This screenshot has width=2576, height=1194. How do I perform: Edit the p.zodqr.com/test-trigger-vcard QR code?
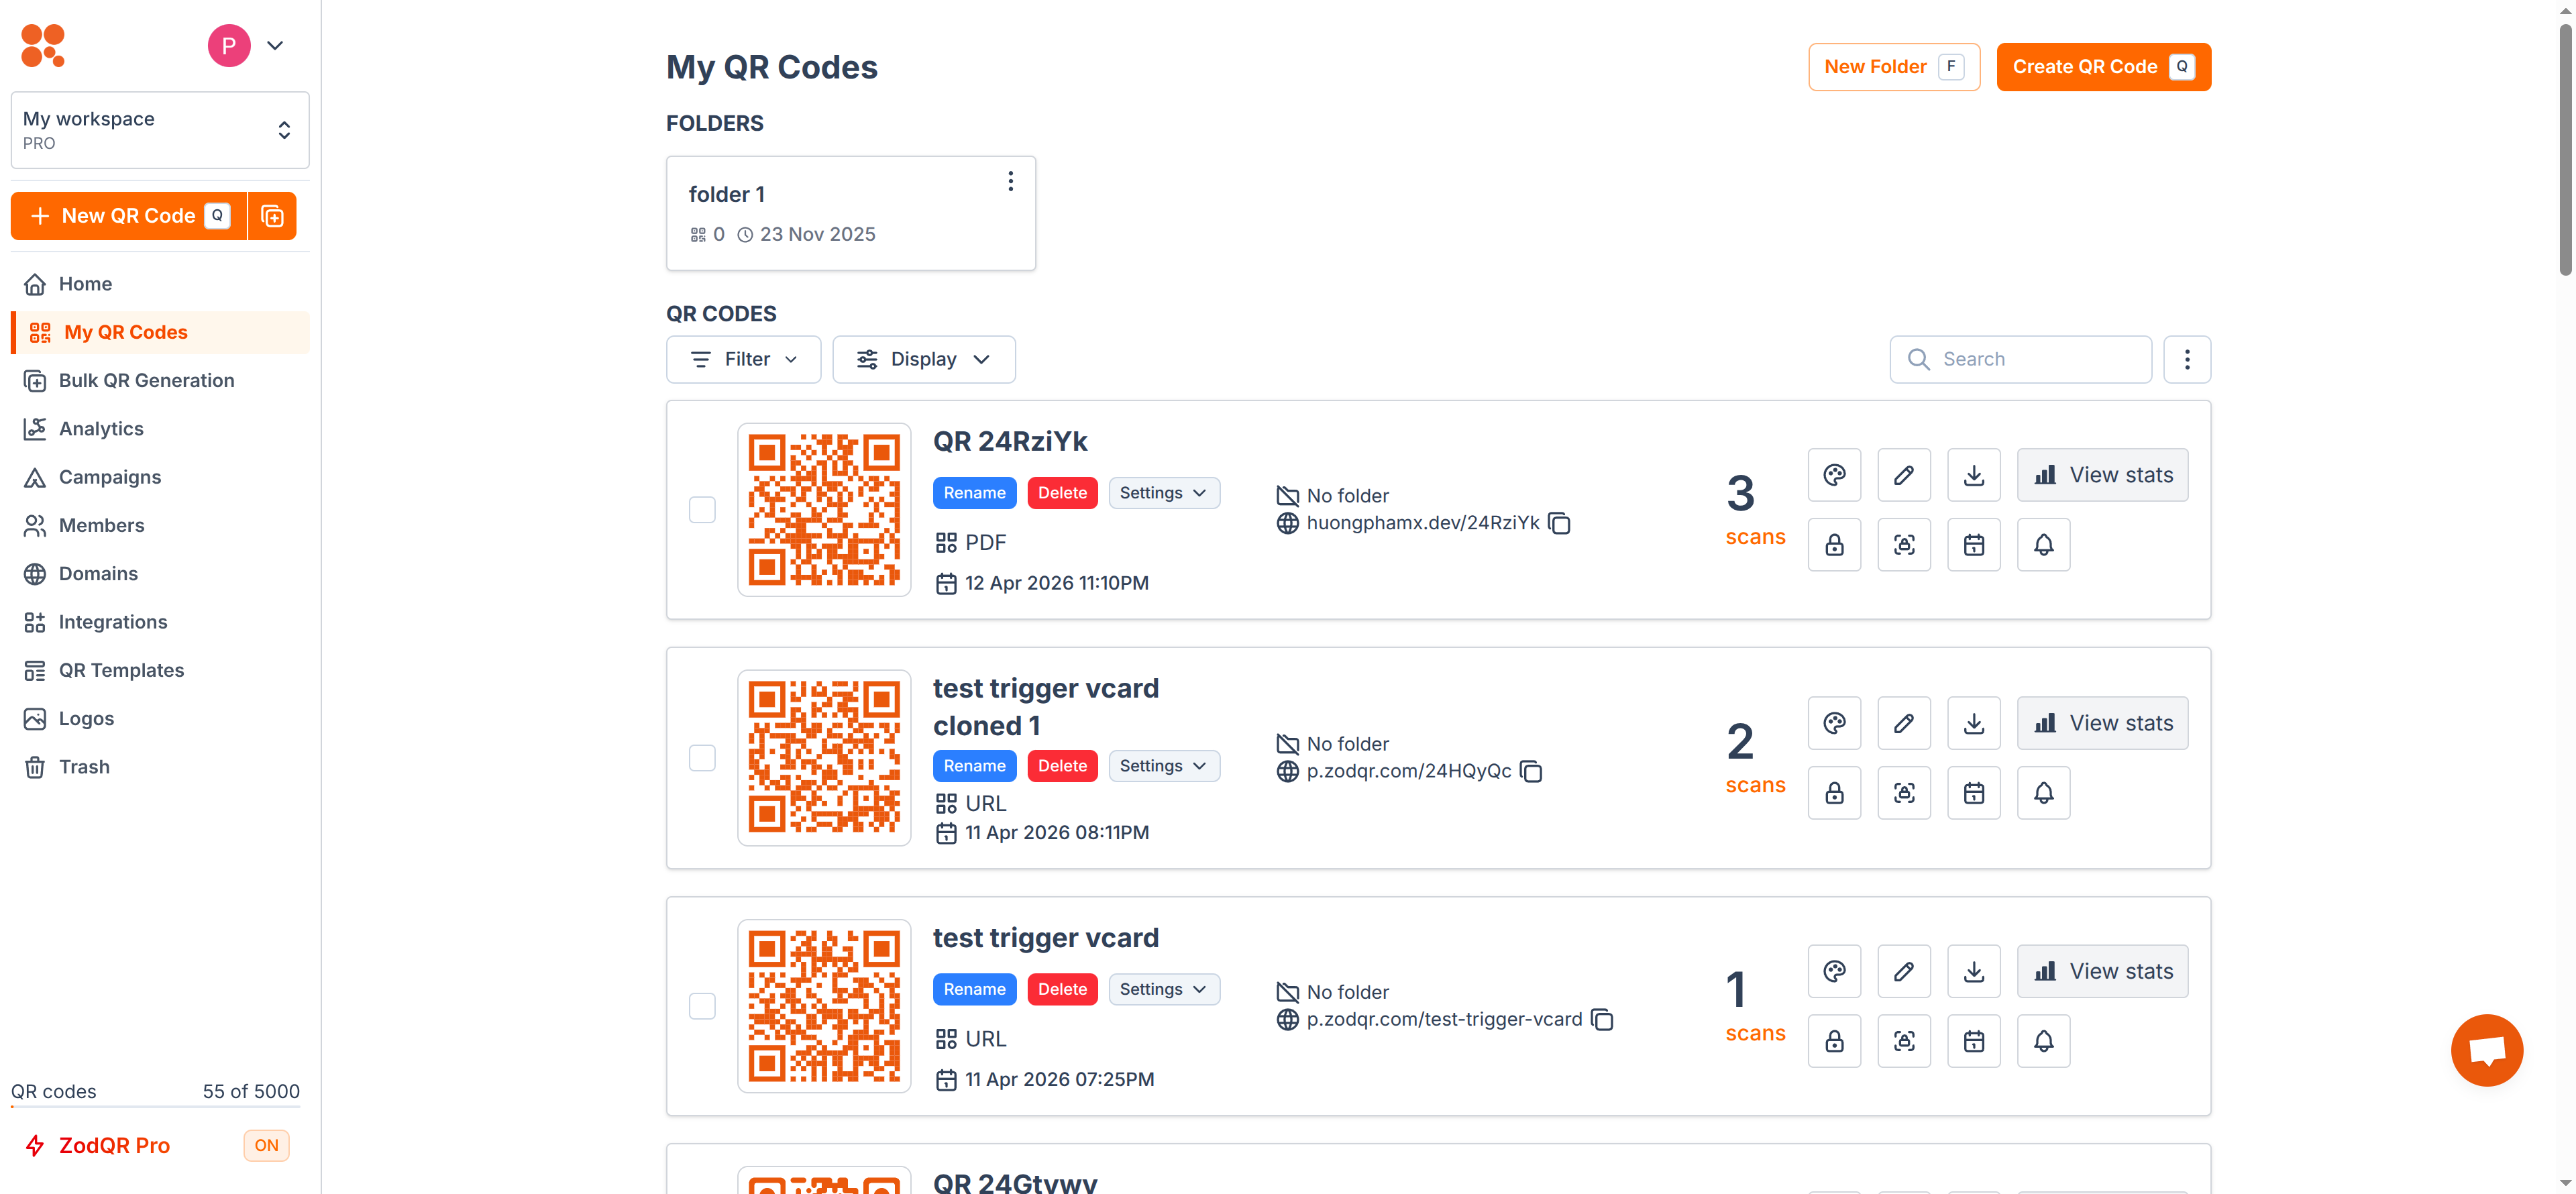coord(1904,971)
